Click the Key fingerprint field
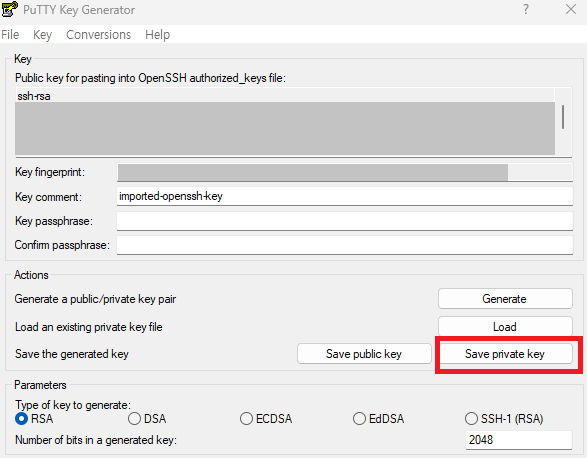 345,172
